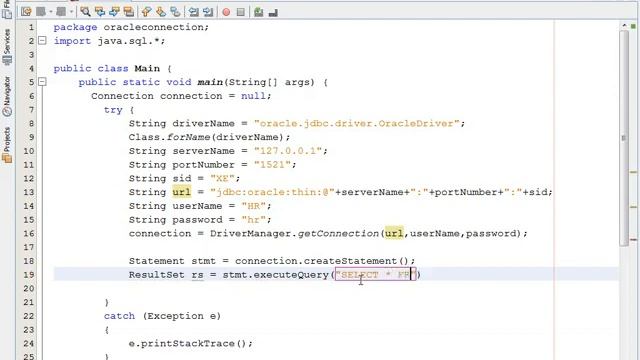Click the "XE" sid string
This screenshot has height=360, width=640.
point(222,178)
